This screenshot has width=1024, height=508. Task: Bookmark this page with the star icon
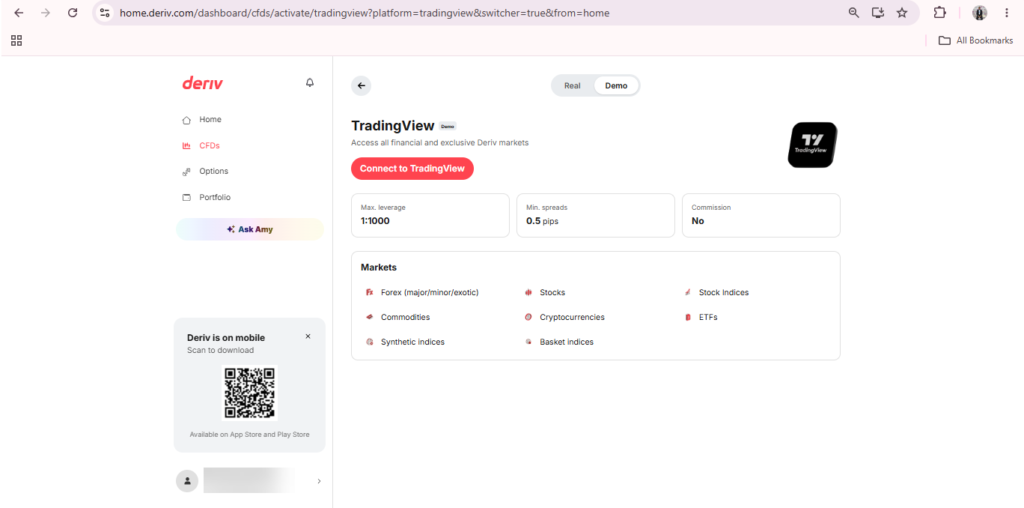[x=902, y=12]
